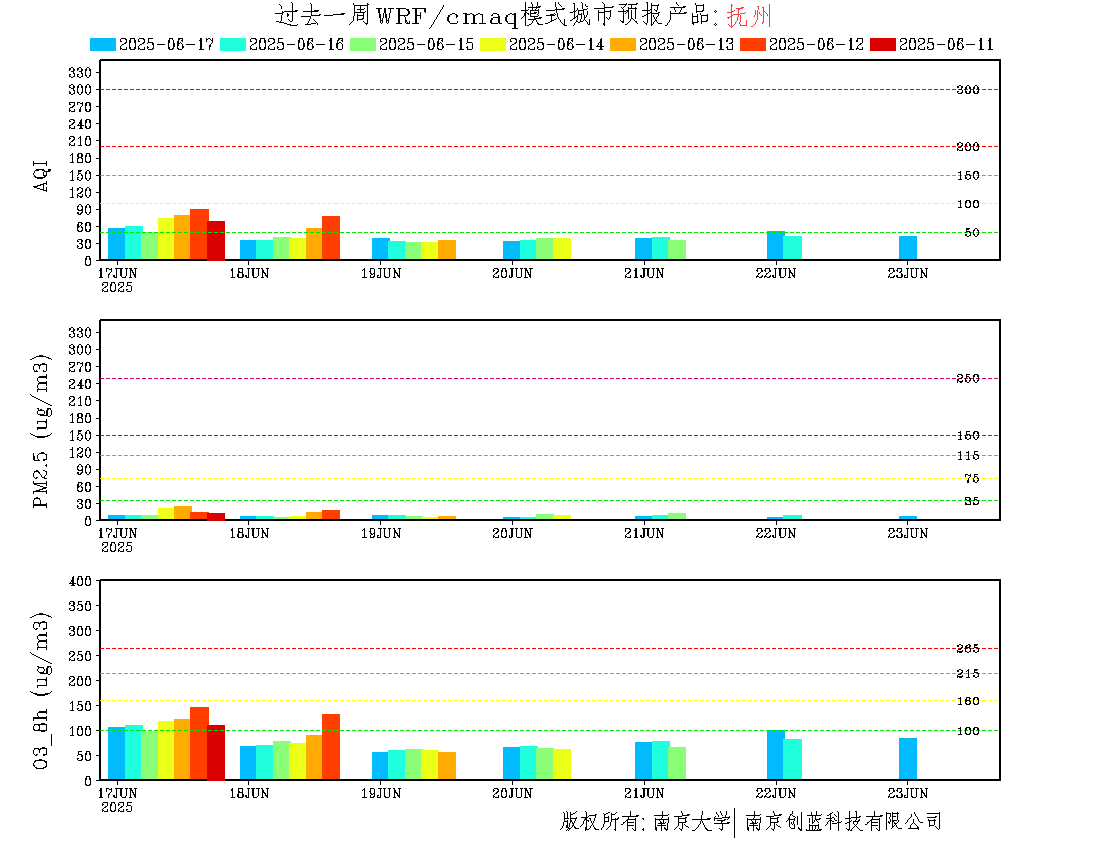This screenshot has height=850, width=1100.
Task: Click the blue AQI bar on 23JUN
Action: pyautogui.click(x=908, y=248)
